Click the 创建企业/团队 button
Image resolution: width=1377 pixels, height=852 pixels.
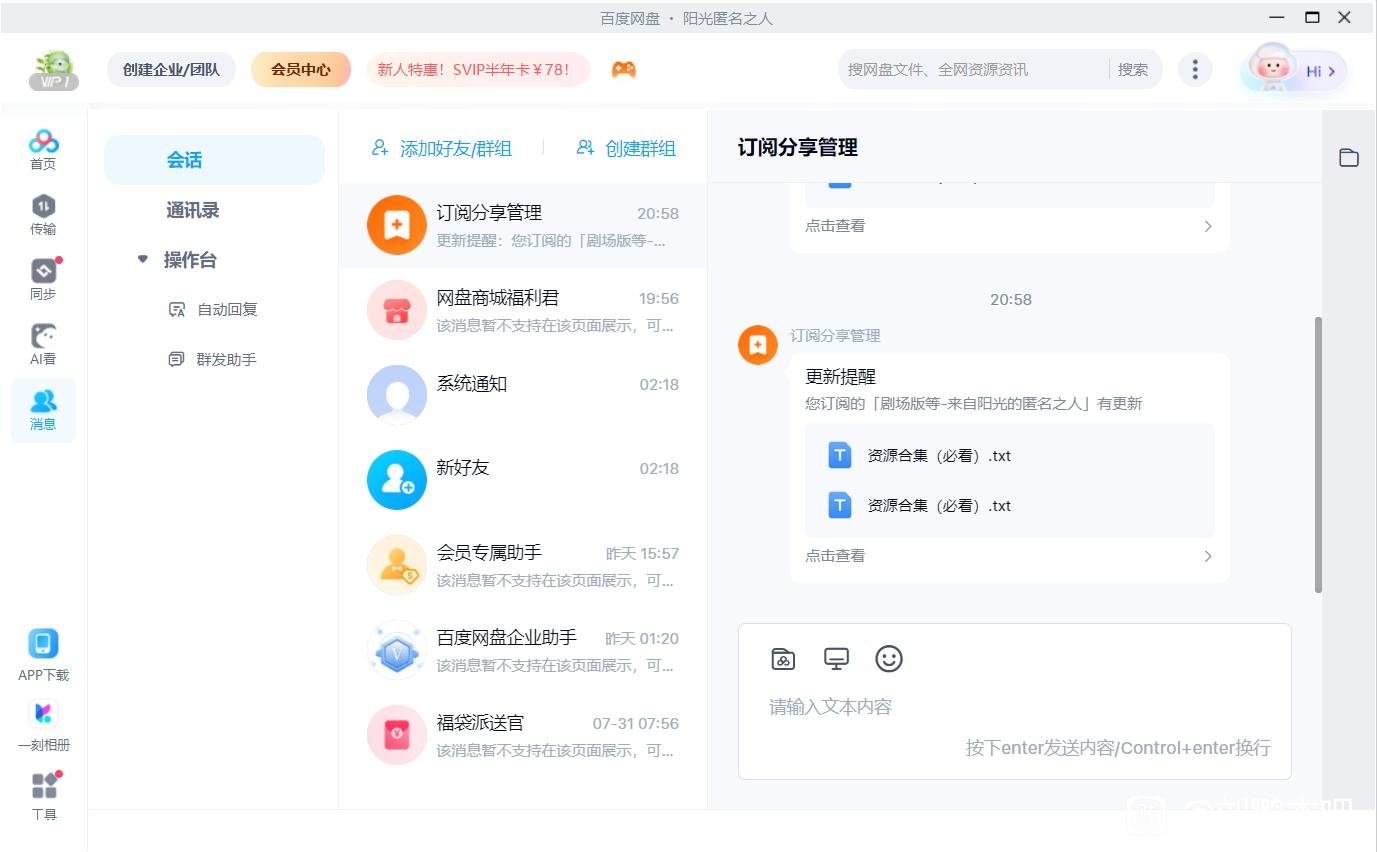click(171, 70)
